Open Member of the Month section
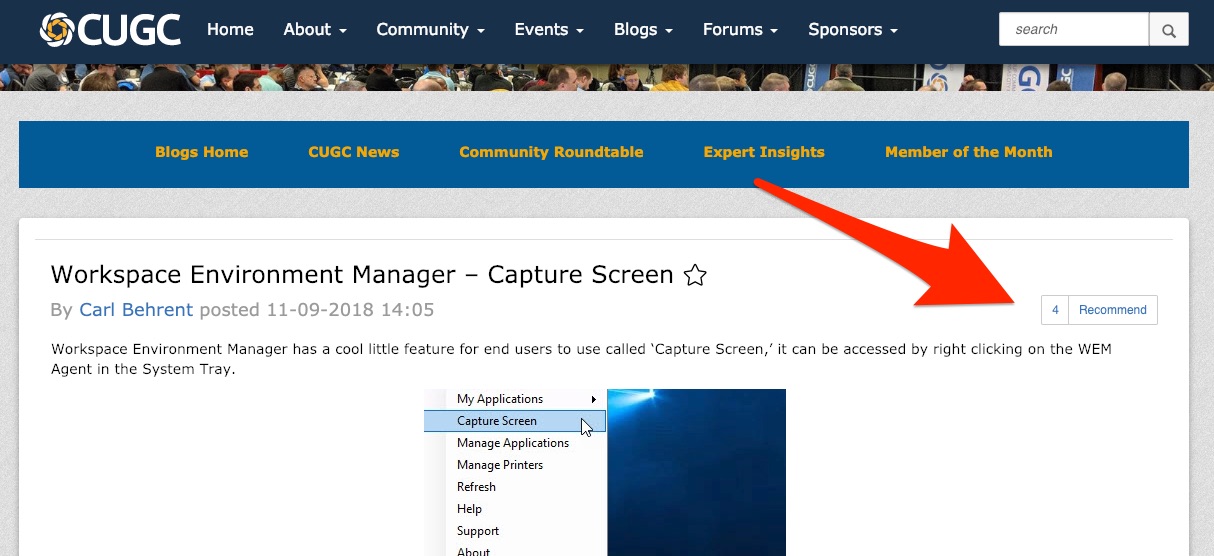The width and height of the screenshot is (1214, 556). (968, 152)
